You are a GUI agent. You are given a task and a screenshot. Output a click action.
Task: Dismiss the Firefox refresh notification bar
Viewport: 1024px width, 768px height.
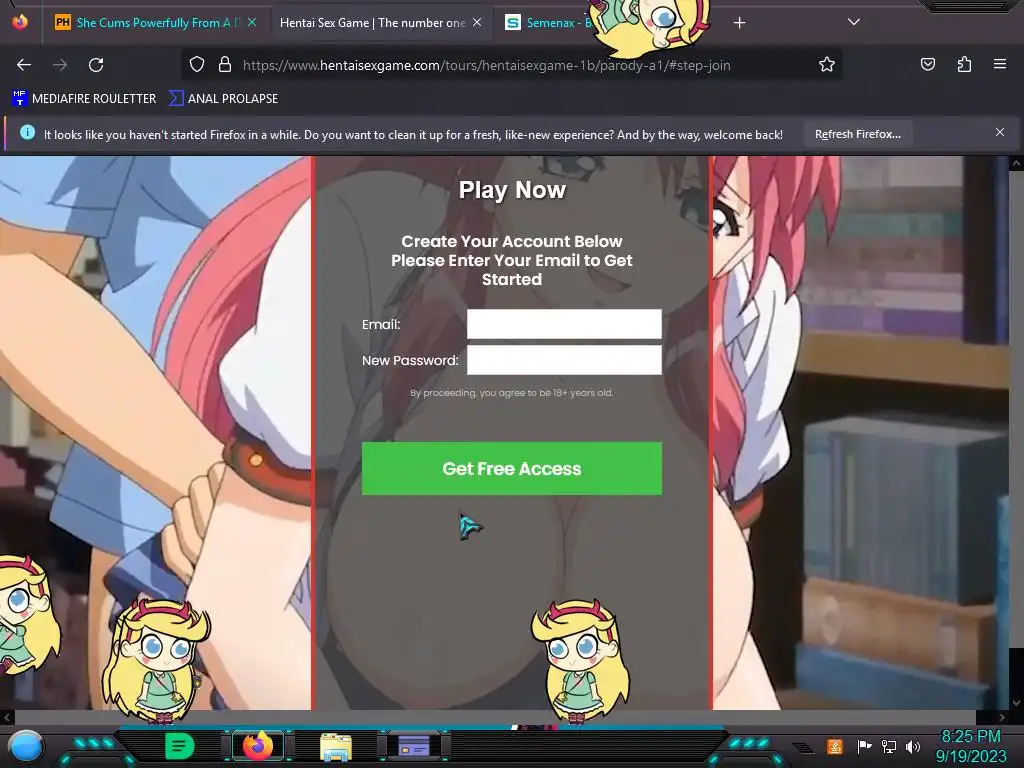pyautogui.click(x=1000, y=133)
